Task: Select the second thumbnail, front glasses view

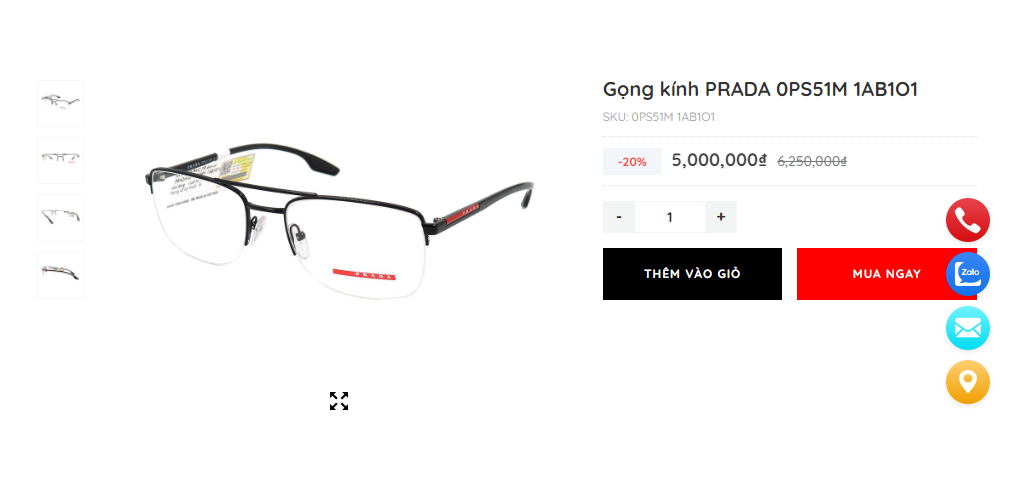Action: tap(60, 160)
